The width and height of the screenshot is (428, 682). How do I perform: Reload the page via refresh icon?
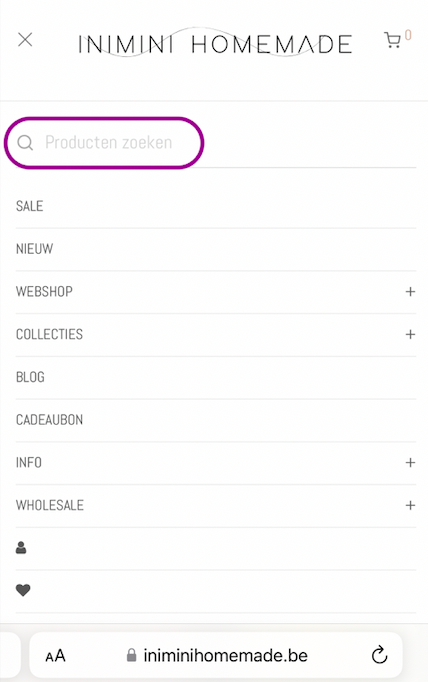click(379, 655)
